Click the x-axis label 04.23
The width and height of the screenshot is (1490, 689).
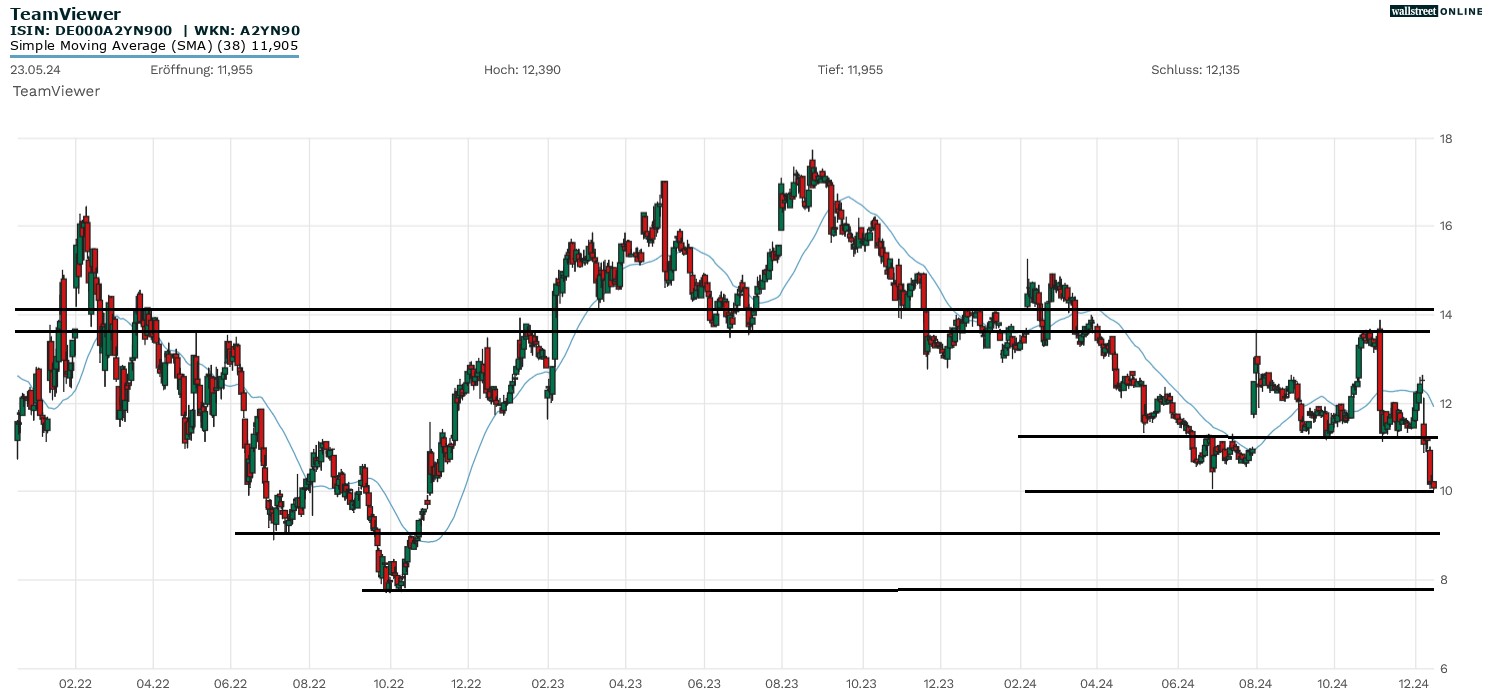click(x=625, y=684)
